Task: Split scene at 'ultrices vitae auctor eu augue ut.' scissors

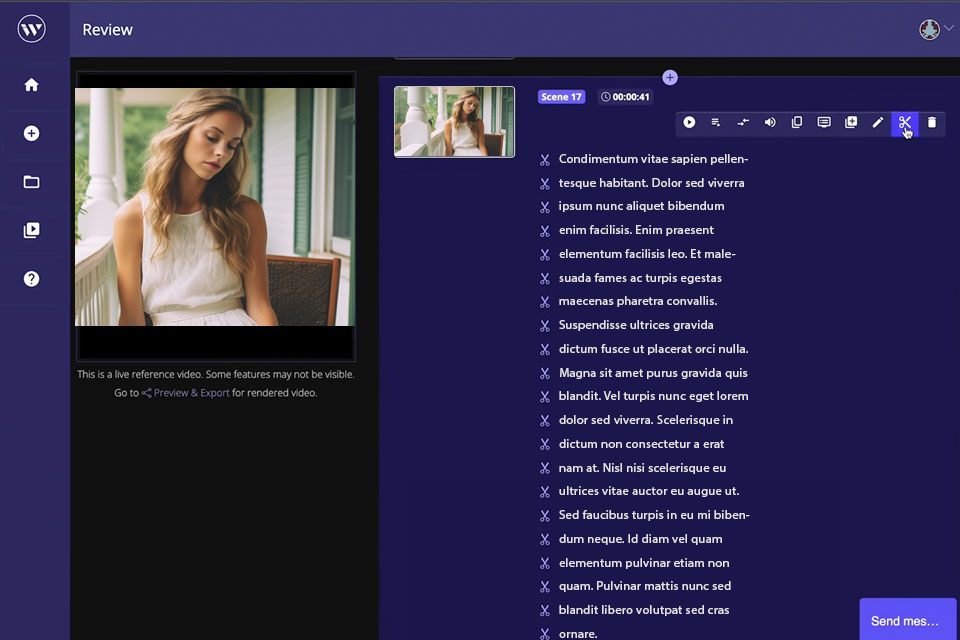Action: point(545,492)
